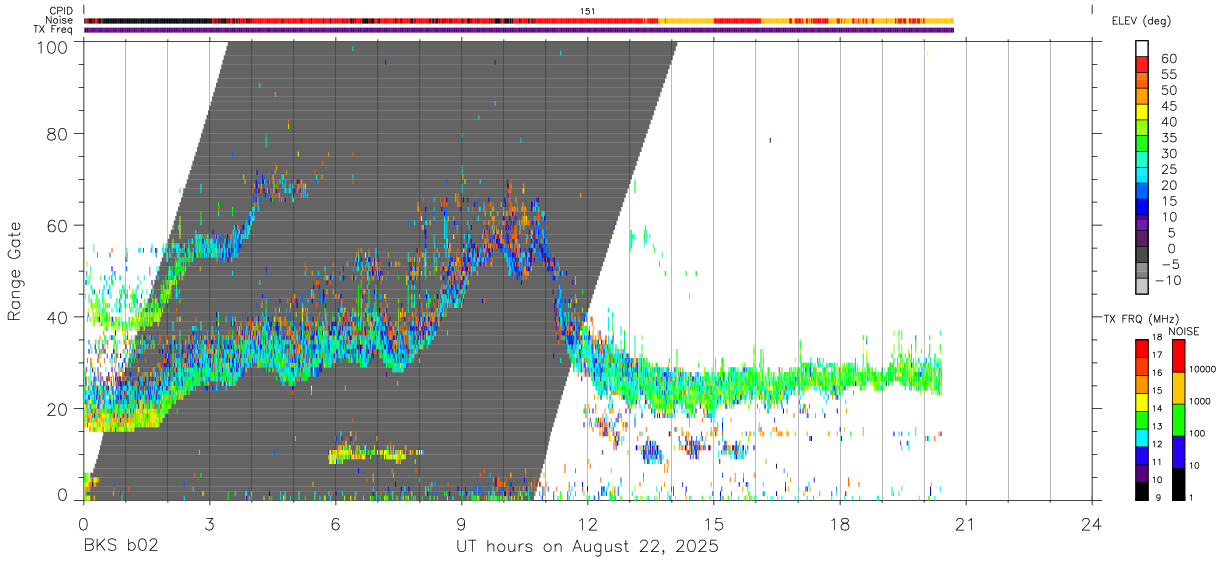This screenshot has height=567, width=1228.
Task: Click the 'Range Gate' axis label
Action: [15, 270]
